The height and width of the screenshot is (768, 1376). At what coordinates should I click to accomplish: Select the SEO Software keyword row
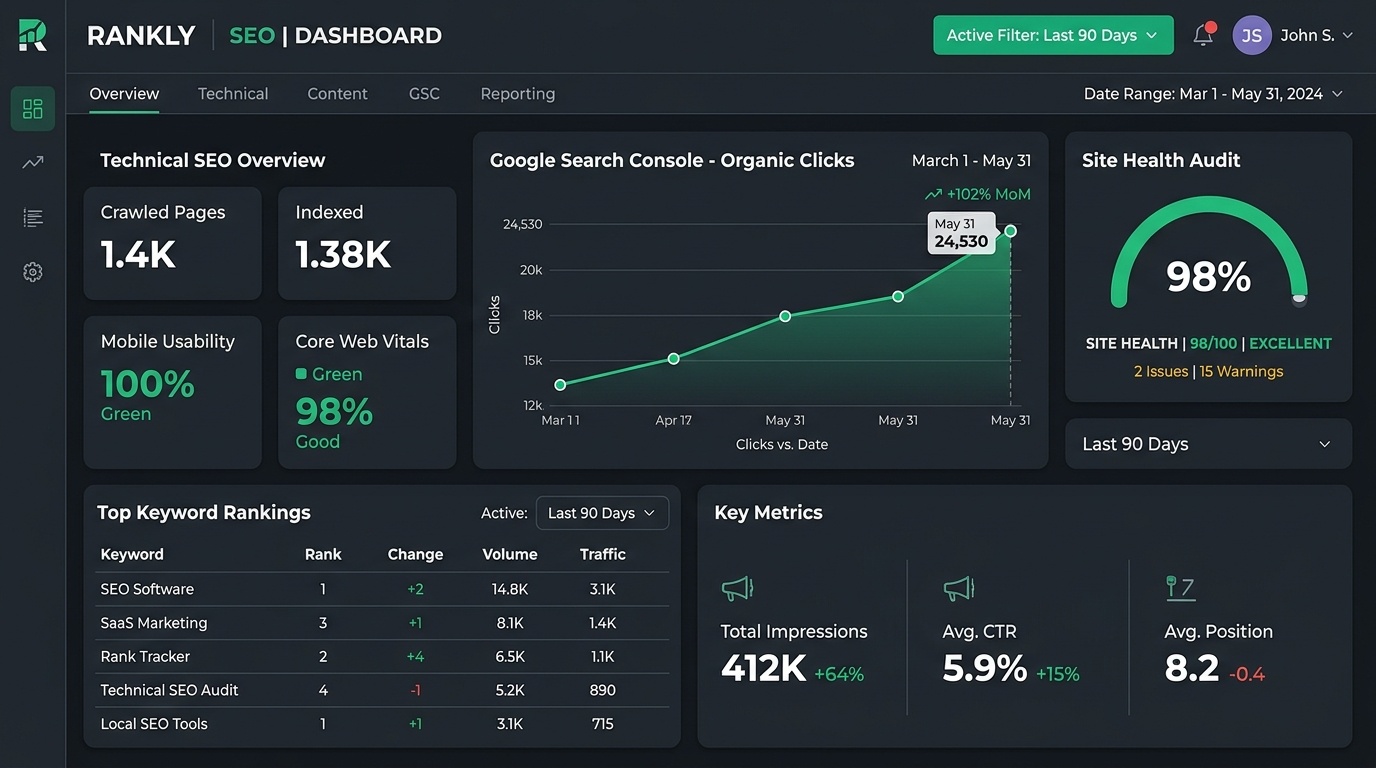(383, 589)
